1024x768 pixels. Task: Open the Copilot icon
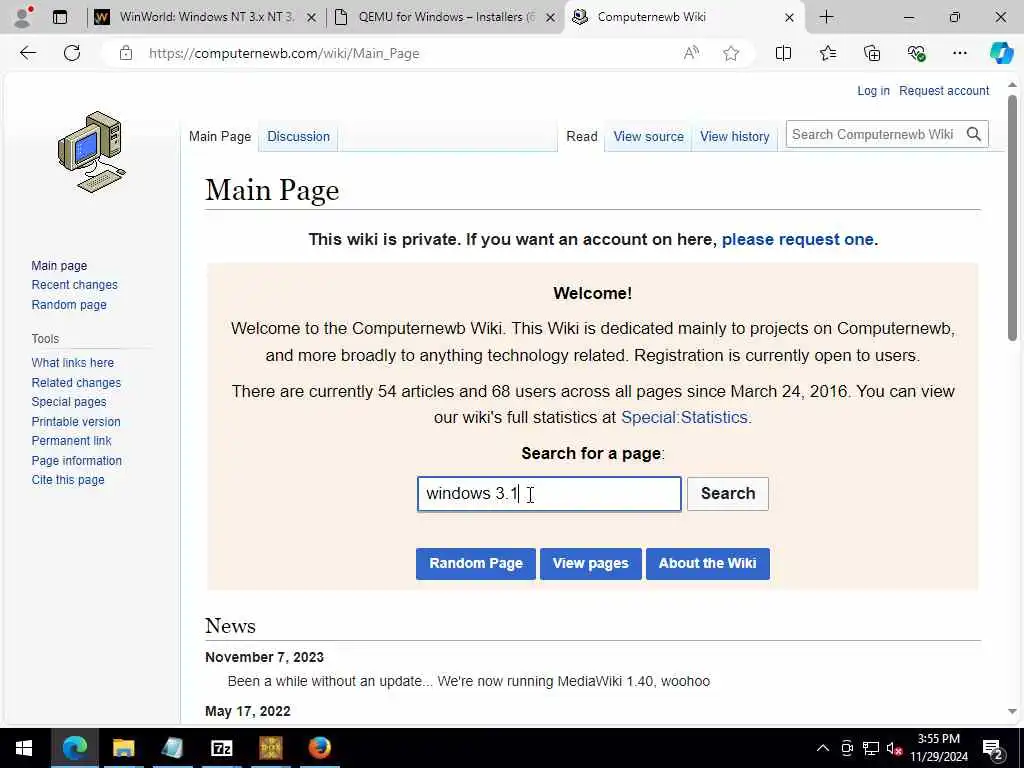point(1001,53)
